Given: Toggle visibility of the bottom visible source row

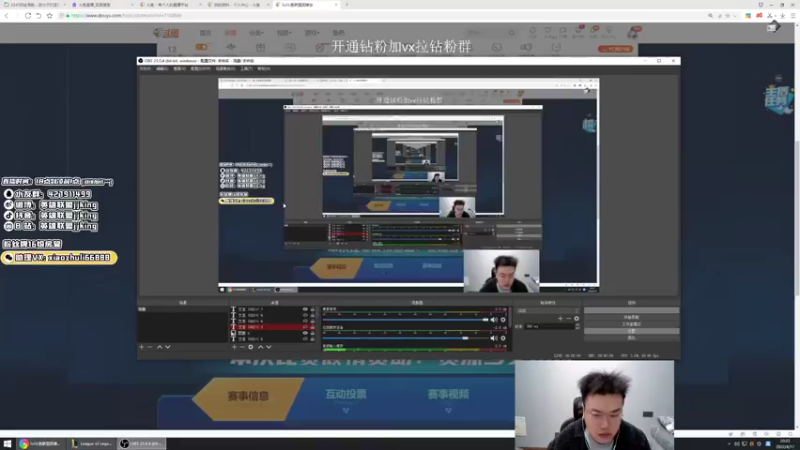Looking at the screenshot, I should point(305,339).
